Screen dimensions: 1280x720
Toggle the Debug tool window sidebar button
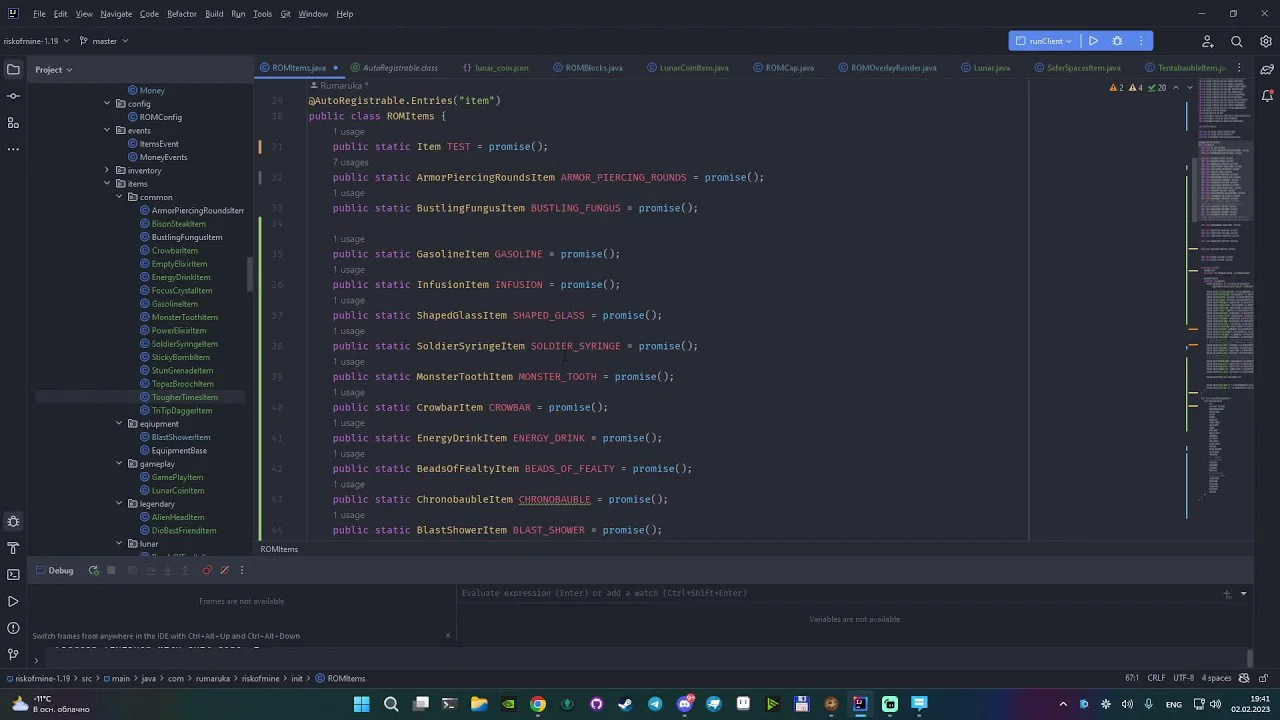[x=13, y=521]
